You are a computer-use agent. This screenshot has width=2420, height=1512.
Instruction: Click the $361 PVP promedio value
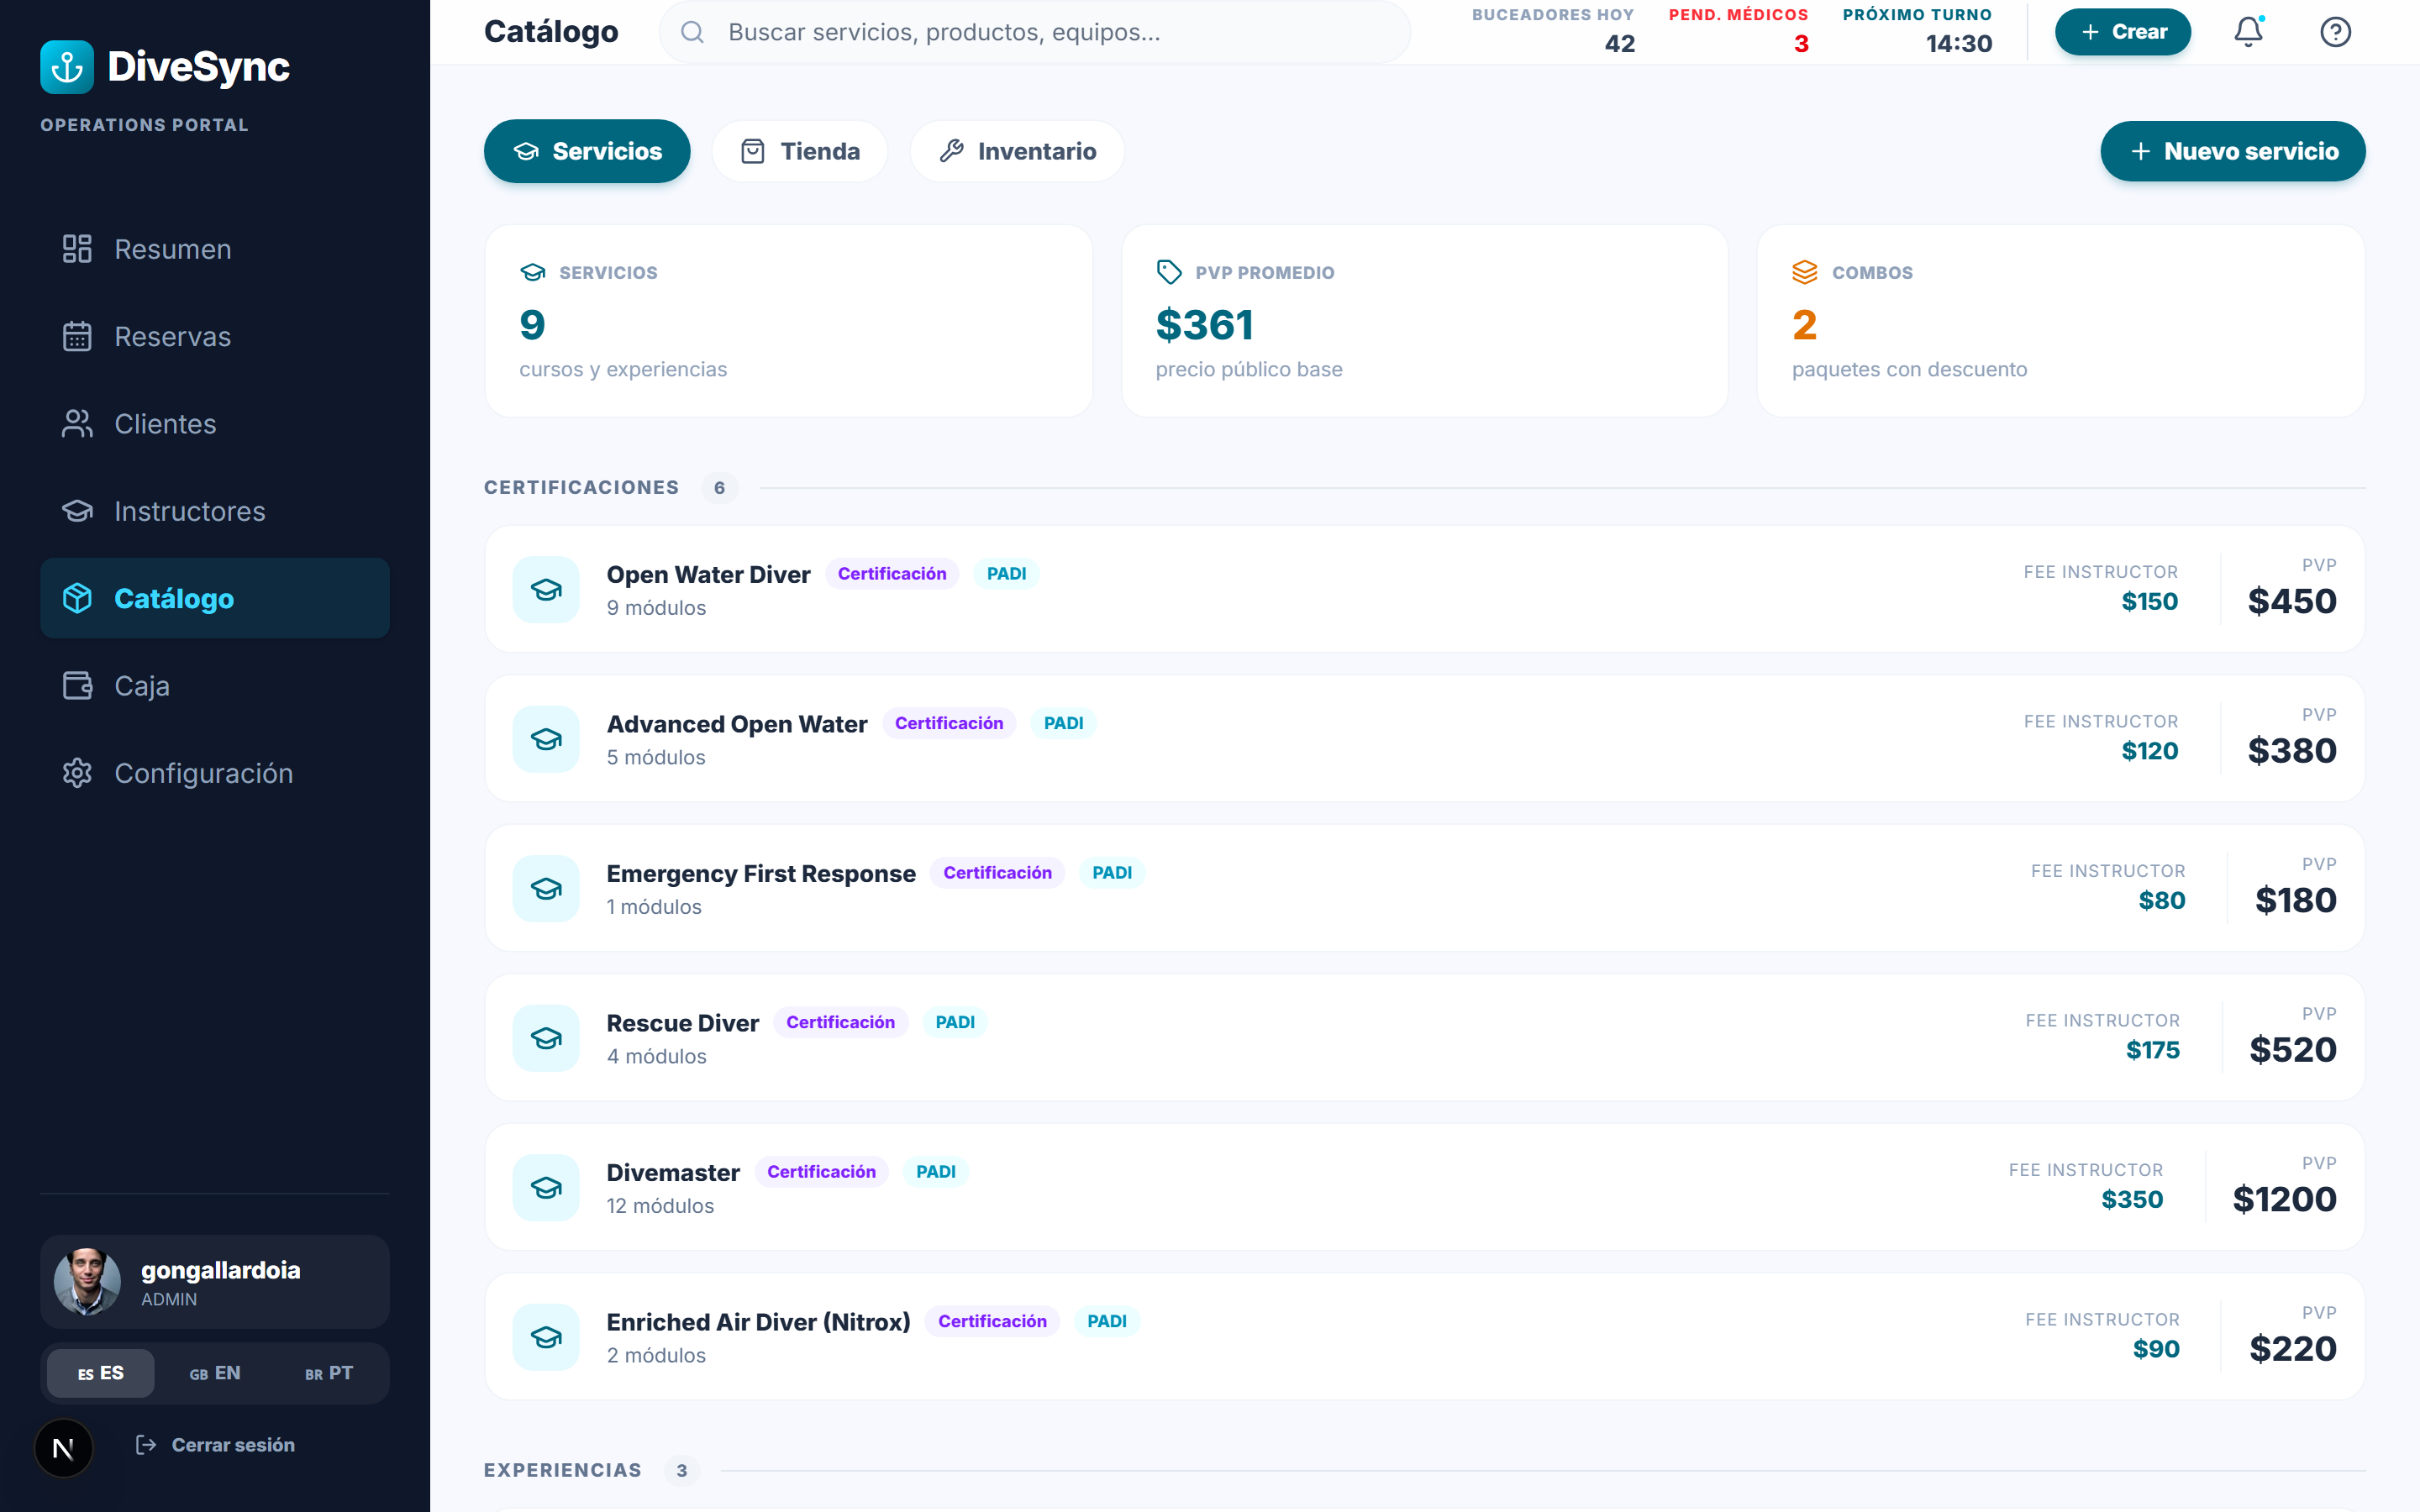1204,324
